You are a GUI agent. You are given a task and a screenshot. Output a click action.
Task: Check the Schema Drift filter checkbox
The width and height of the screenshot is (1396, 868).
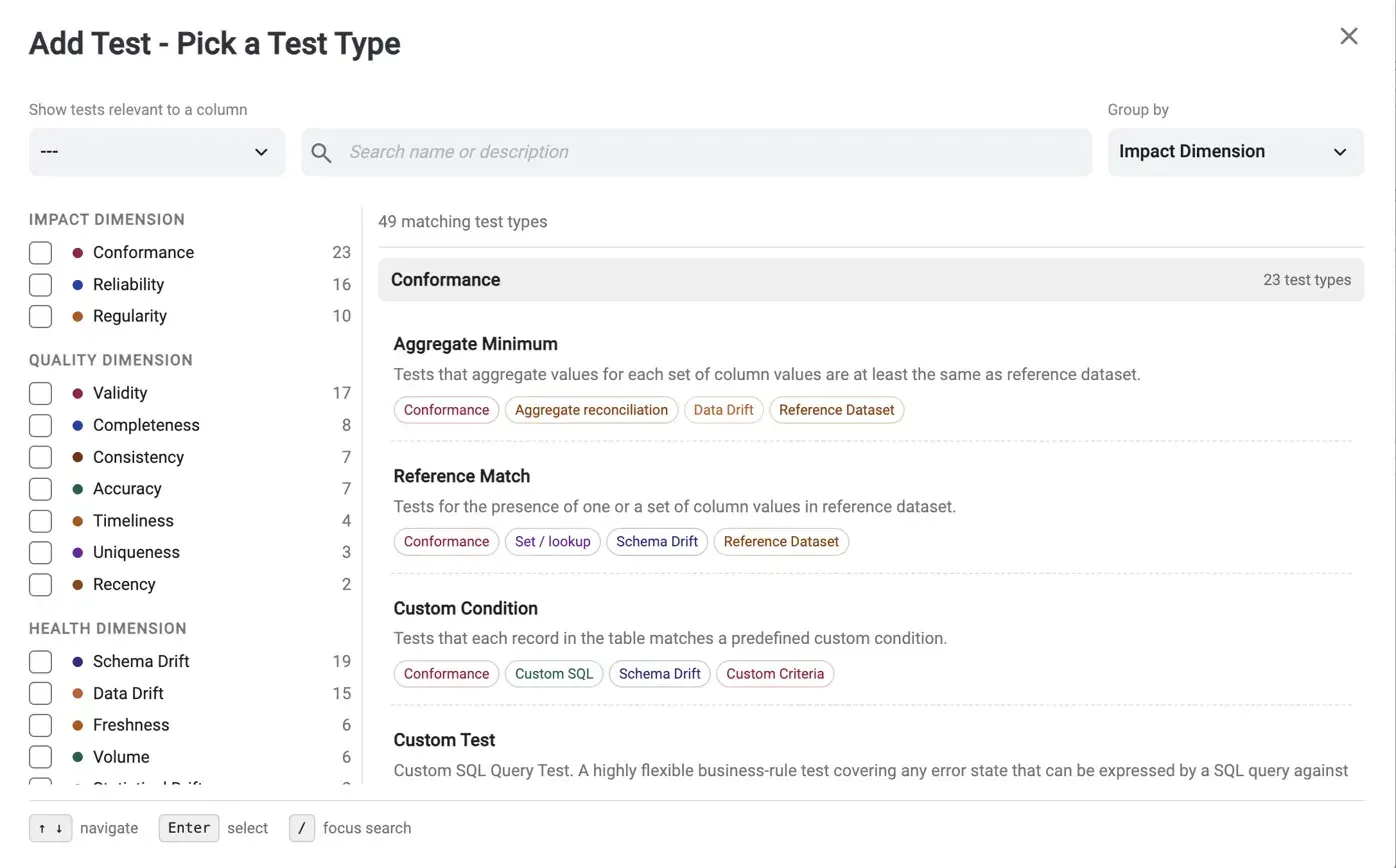(40, 661)
